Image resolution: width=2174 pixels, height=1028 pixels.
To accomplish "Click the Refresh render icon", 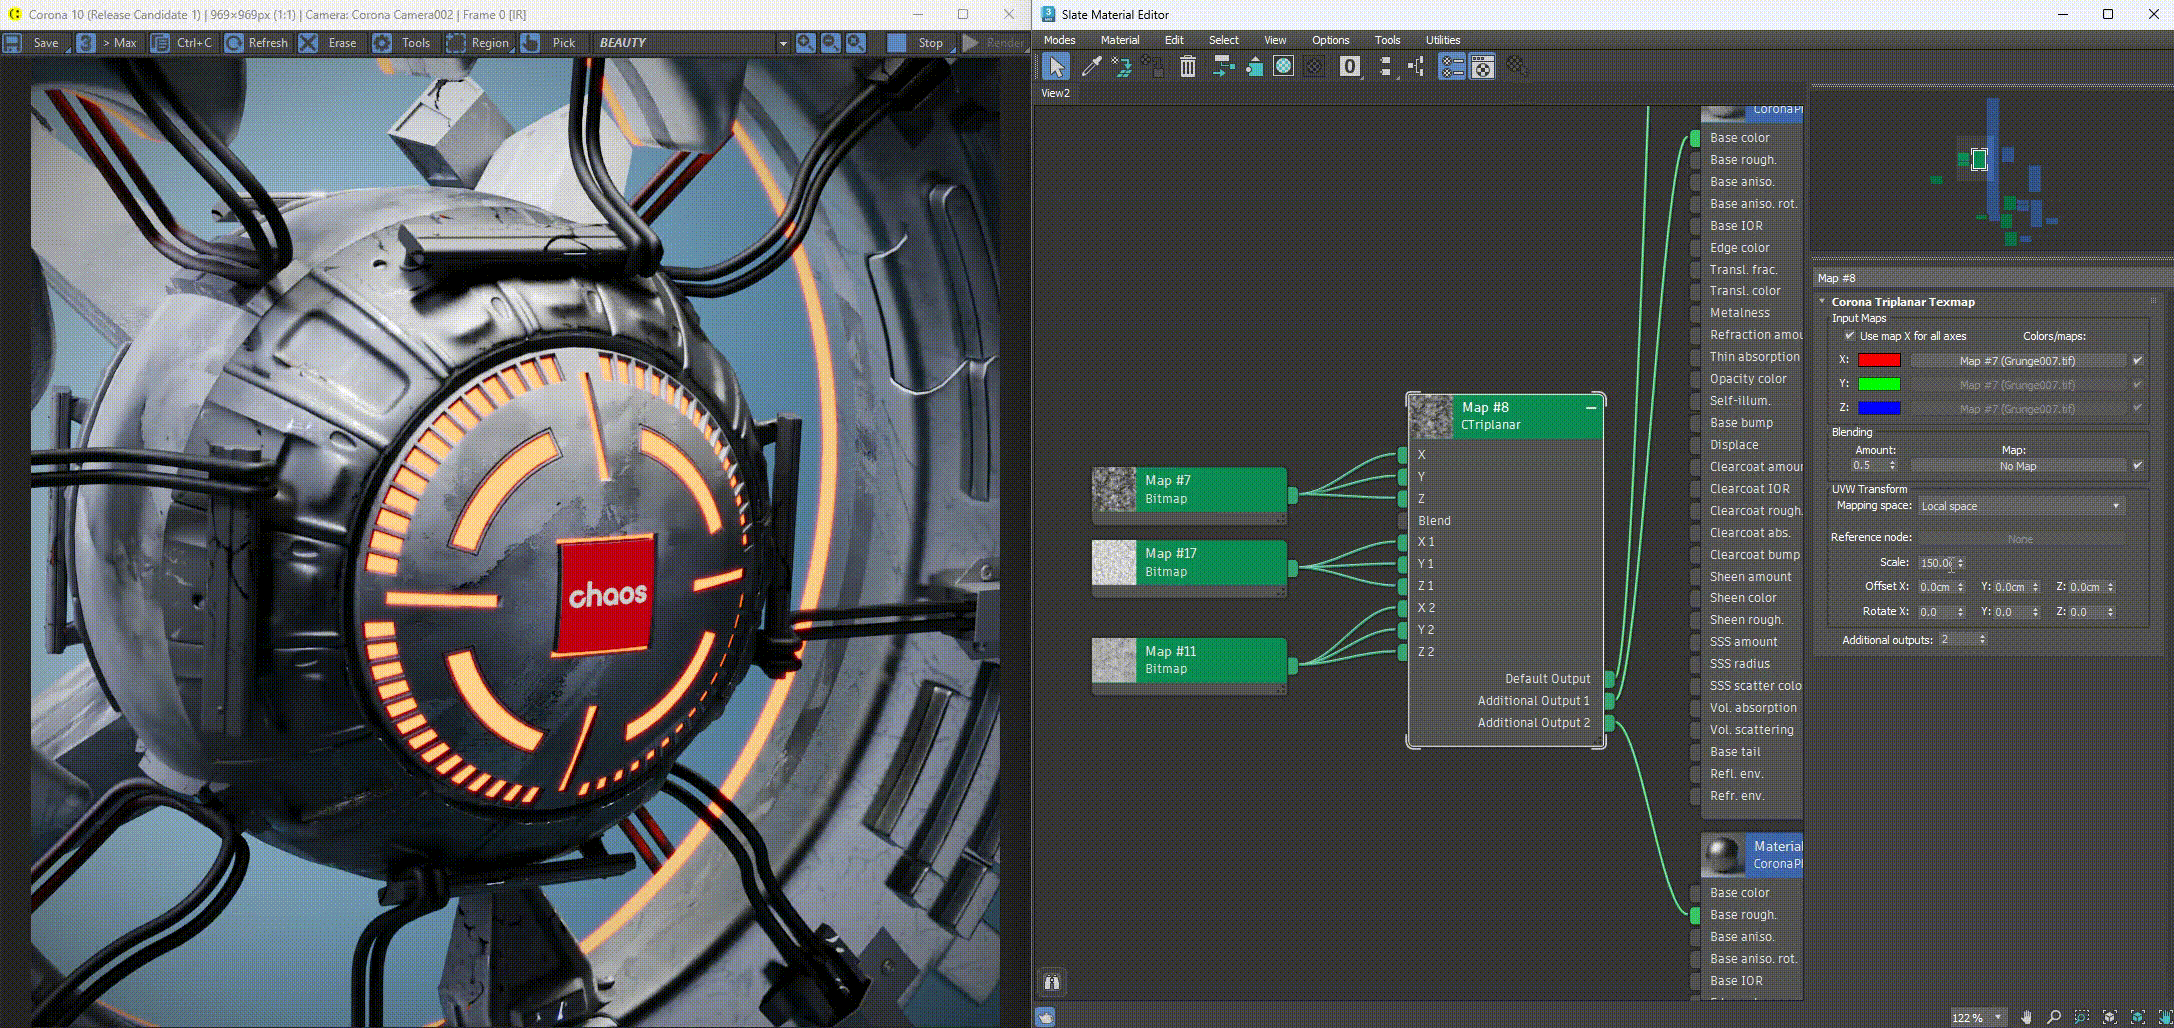I will tap(234, 43).
